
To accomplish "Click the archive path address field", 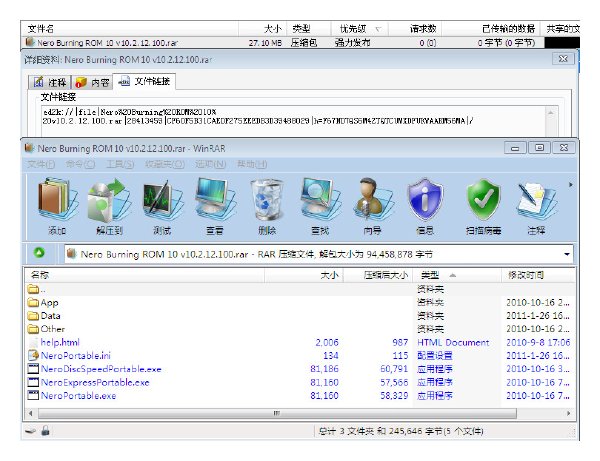I will coord(318,254).
